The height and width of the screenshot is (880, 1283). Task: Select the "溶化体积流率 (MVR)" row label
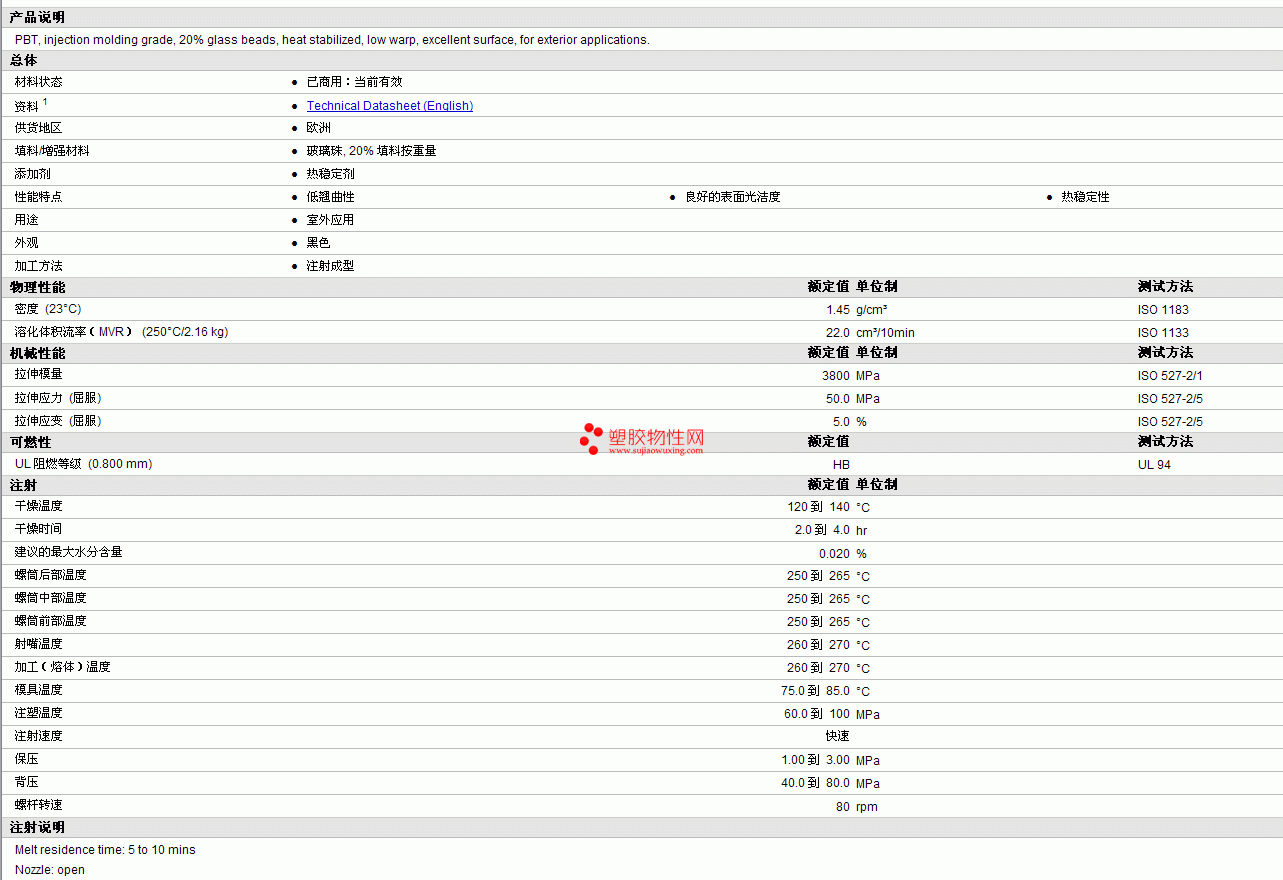121,332
